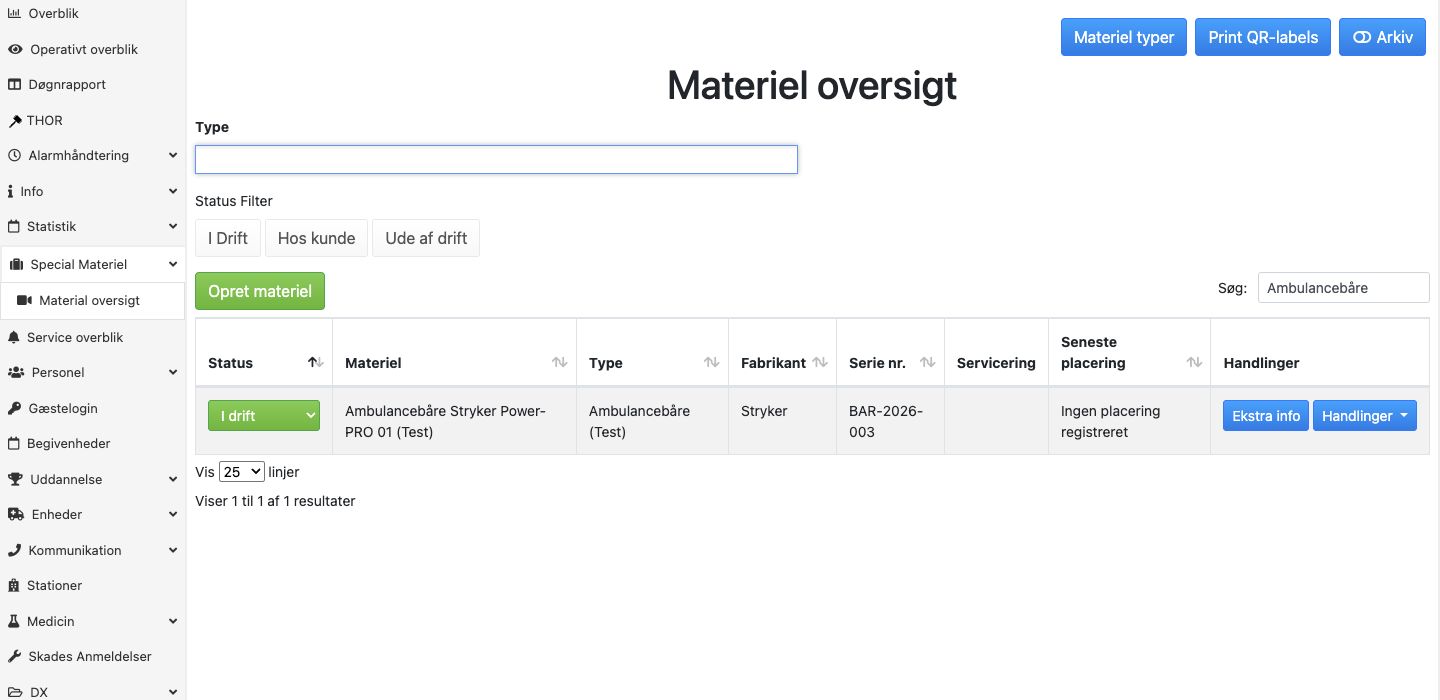Expand the Medicin menu chevron

pyautogui.click(x=173, y=621)
